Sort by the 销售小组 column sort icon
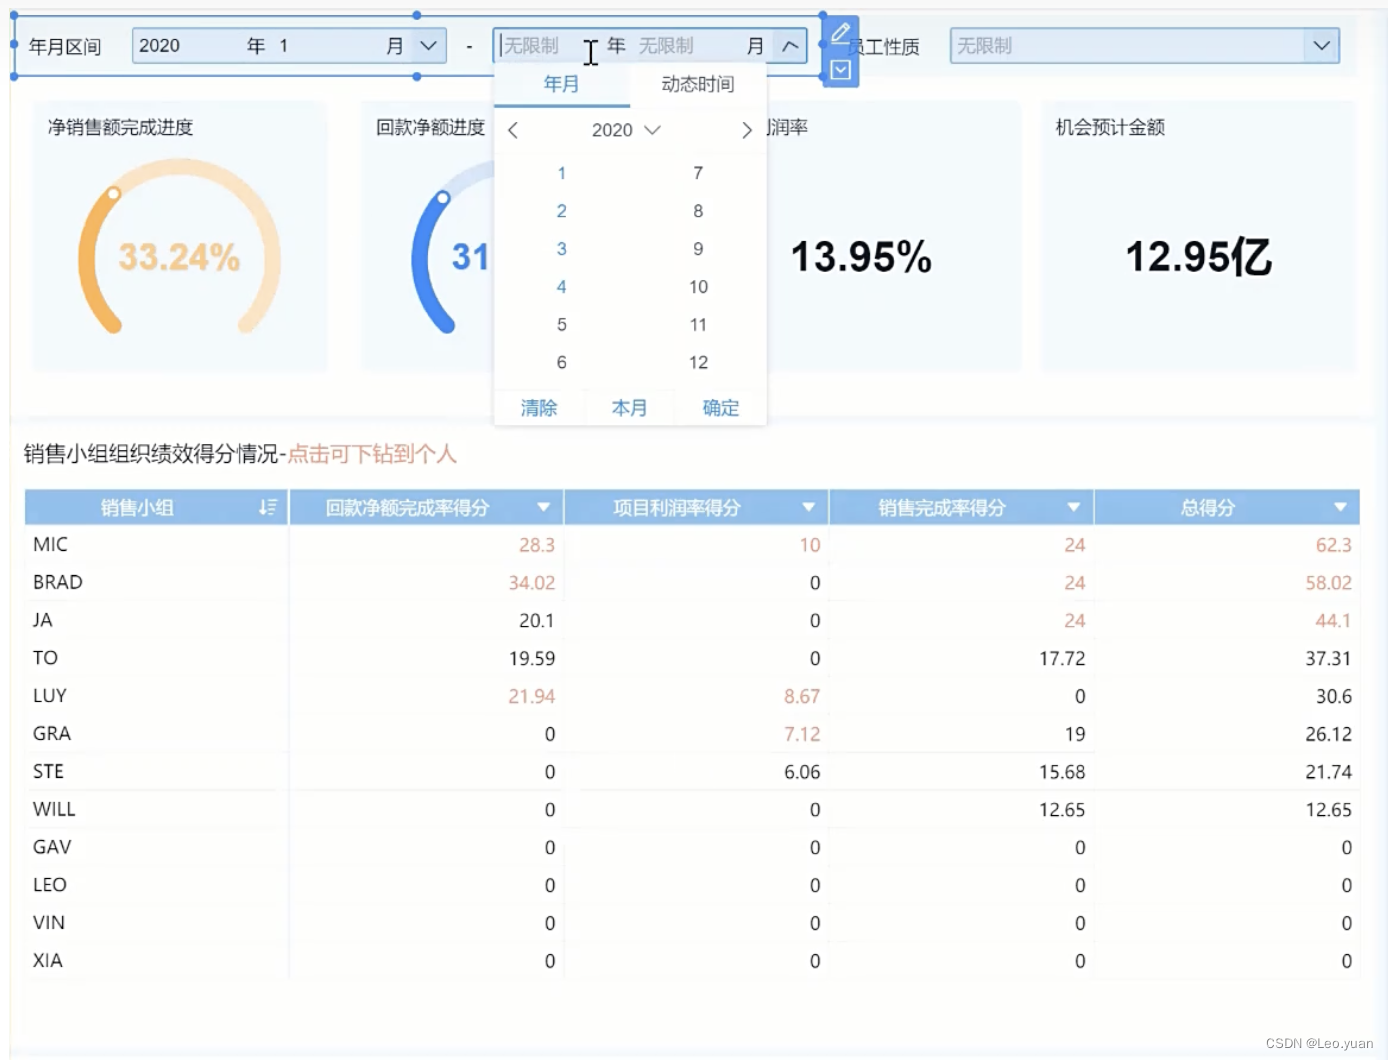Image resolution: width=1388 pixels, height=1060 pixels. [268, 507]
